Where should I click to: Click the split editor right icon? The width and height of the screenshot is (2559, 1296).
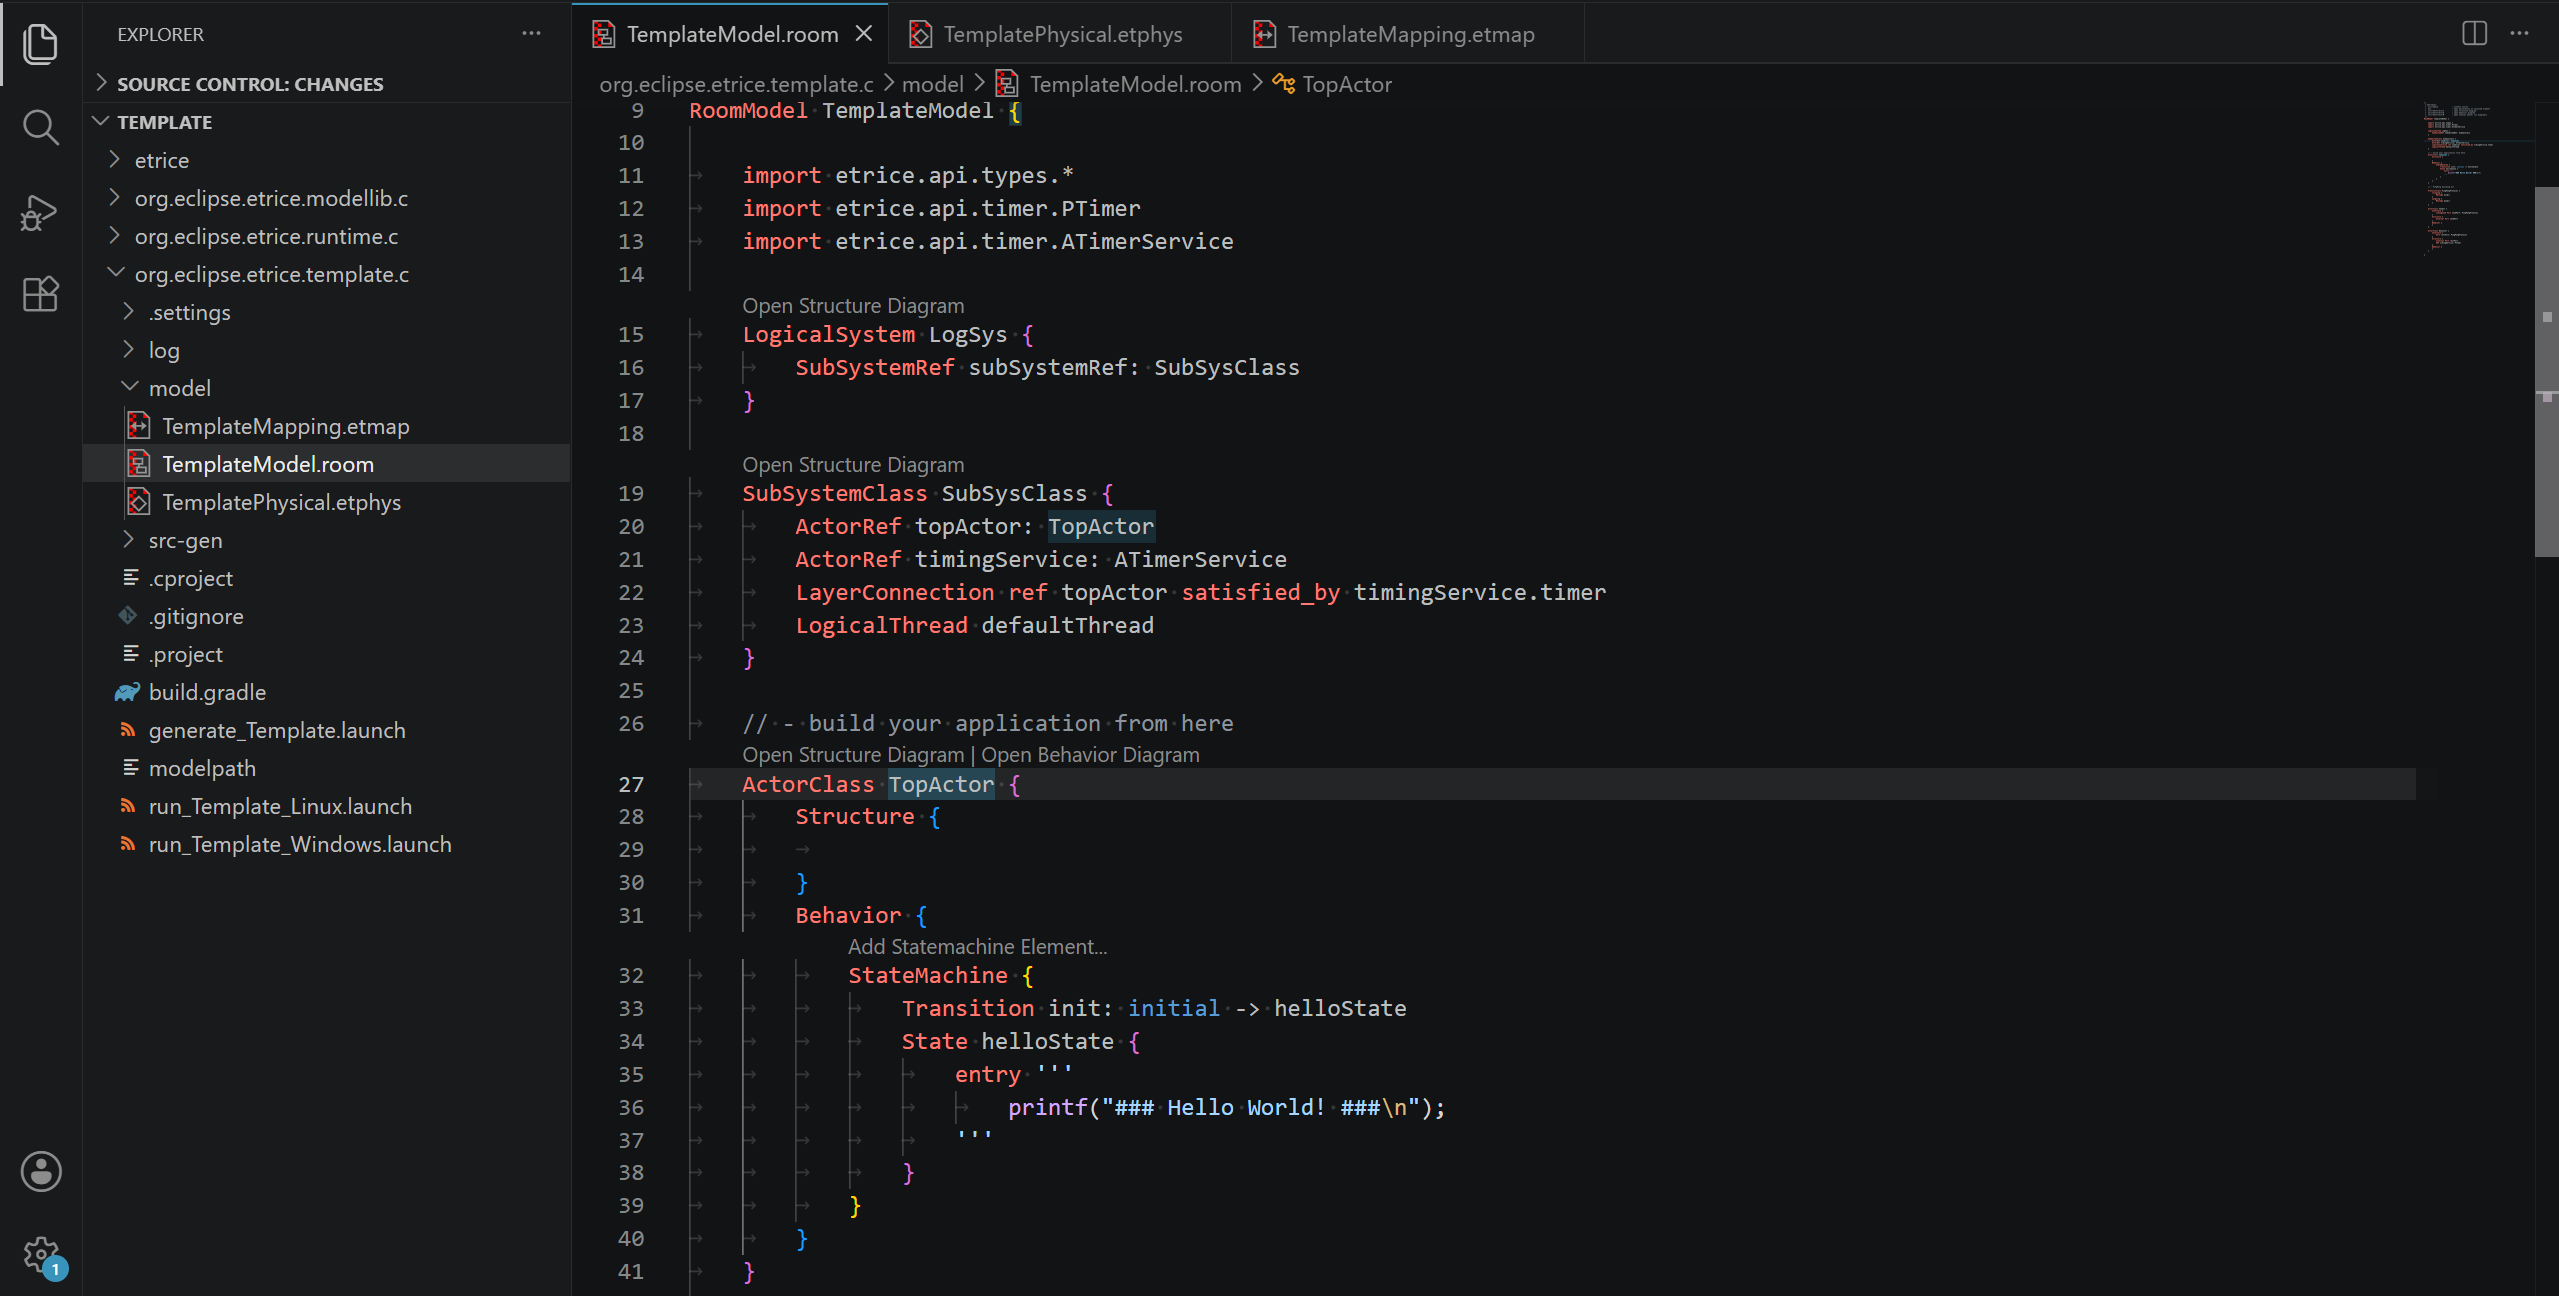[x=2474, y=34]
